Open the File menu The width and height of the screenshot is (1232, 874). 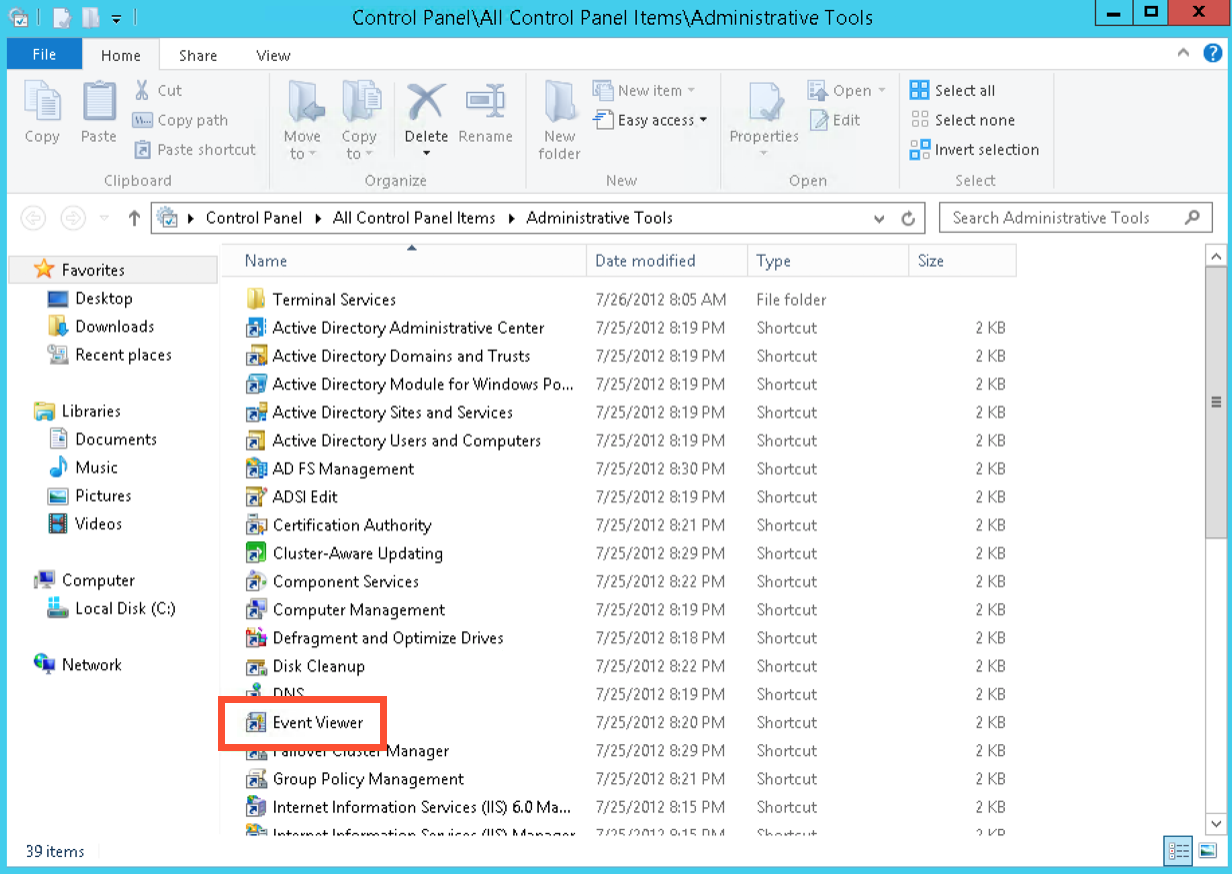tap(44, 55)
